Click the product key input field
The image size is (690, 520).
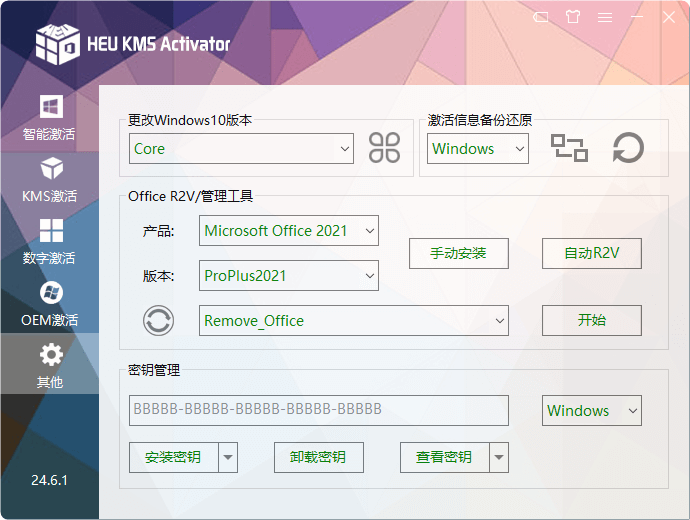click(x=319, y=410)
